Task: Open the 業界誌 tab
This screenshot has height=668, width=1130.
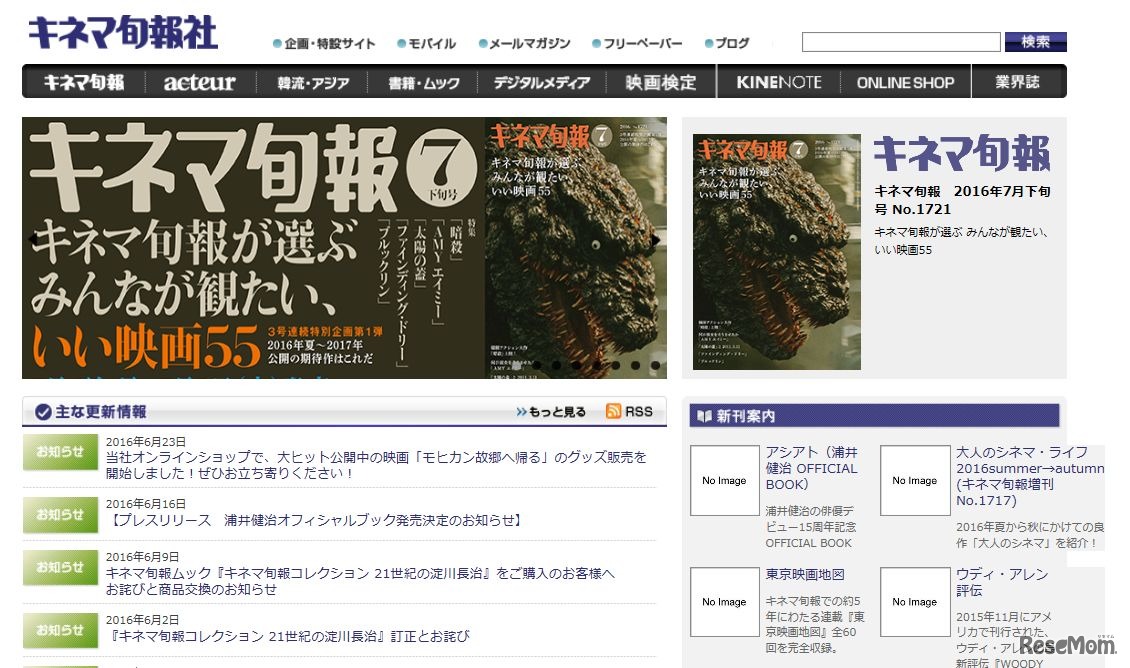Action: (1018, 83)
